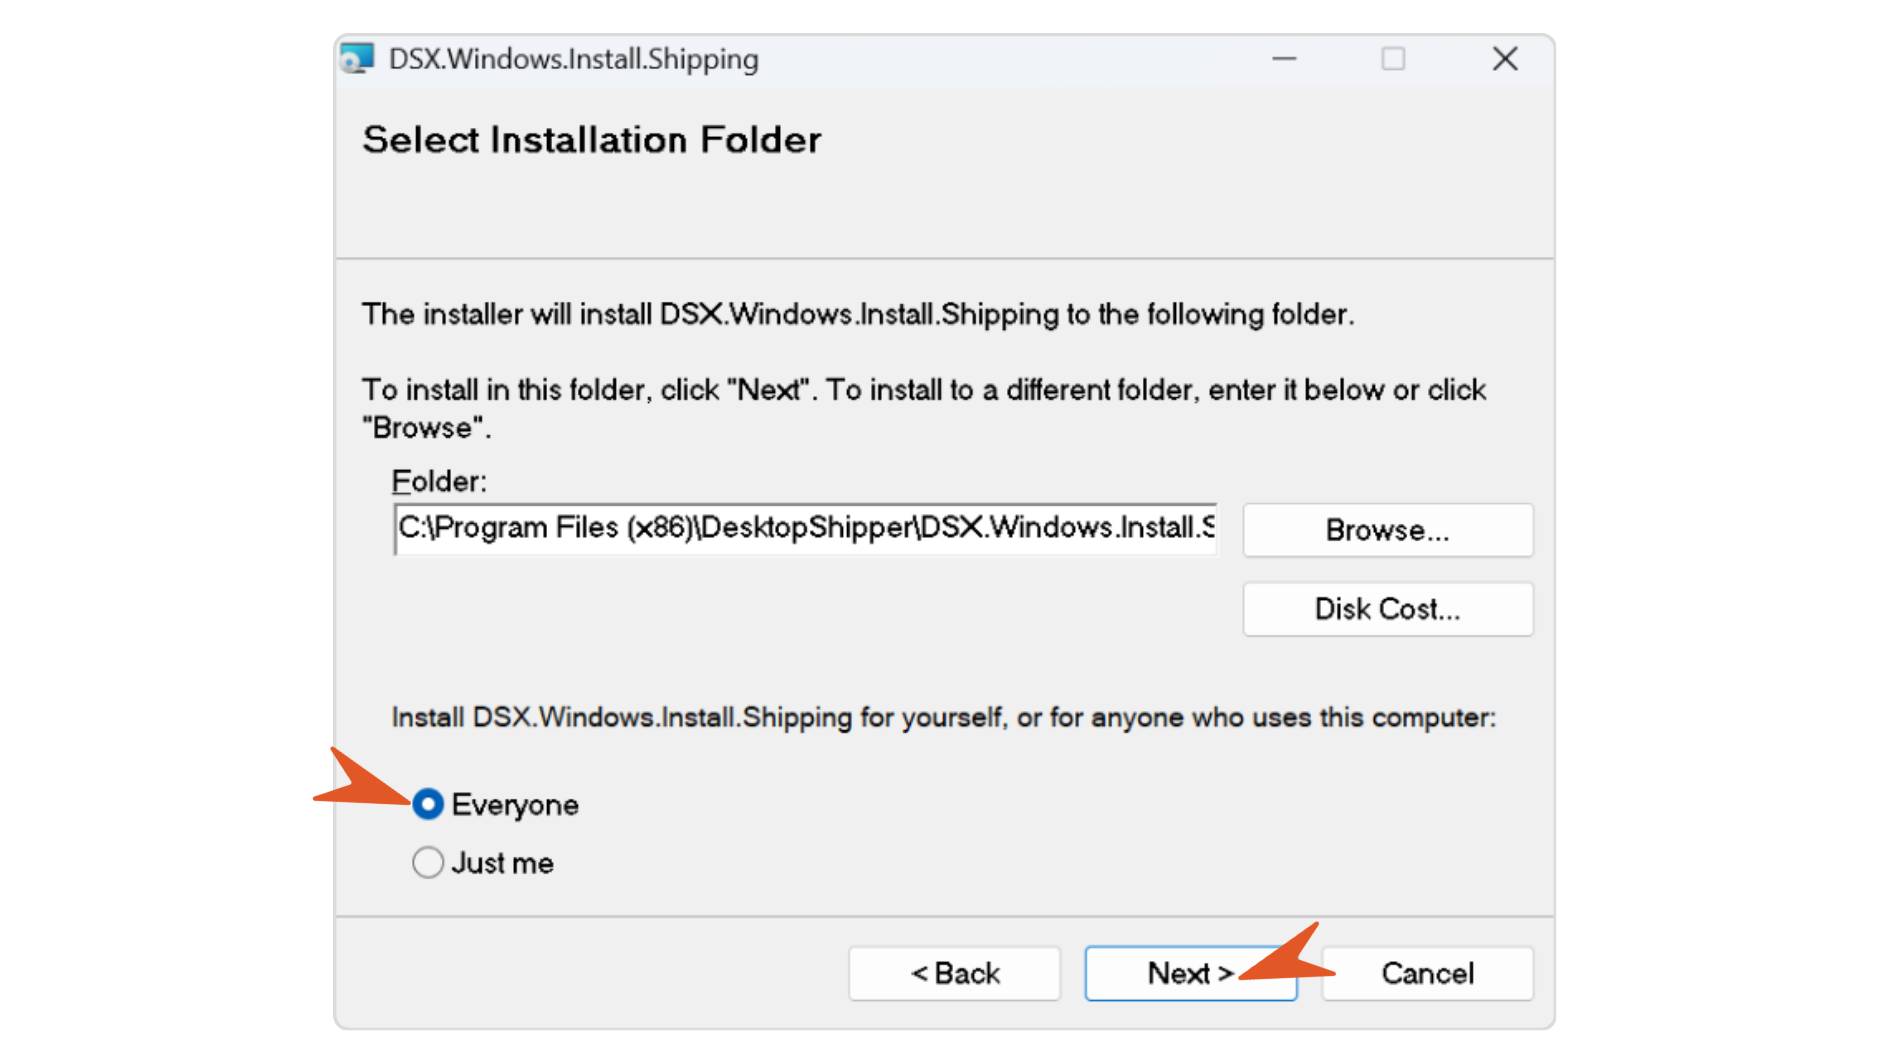Select the Everyone radio button
Viewport: 1890px width, 1064px height.
(428, 804)
